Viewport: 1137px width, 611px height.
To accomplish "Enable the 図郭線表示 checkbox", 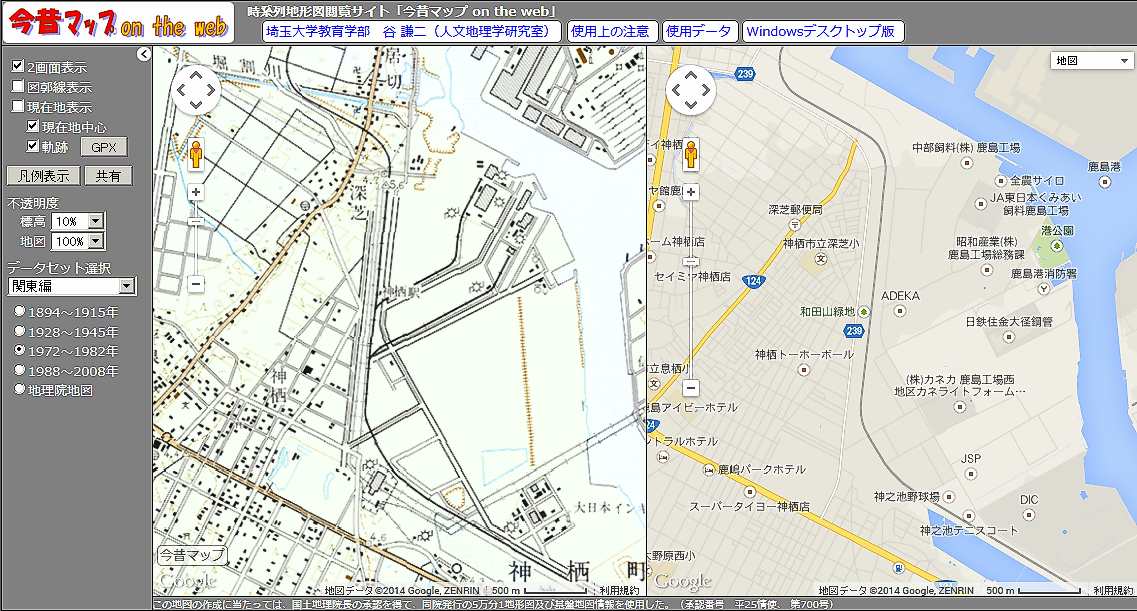I will pos(17,86).
